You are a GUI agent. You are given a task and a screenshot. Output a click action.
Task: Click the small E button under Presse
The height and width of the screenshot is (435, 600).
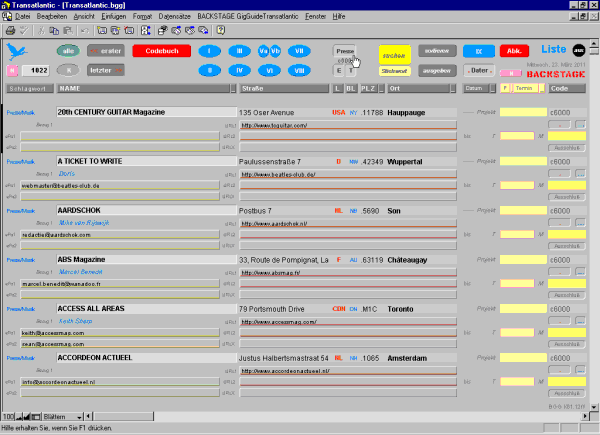click(339, 71)
